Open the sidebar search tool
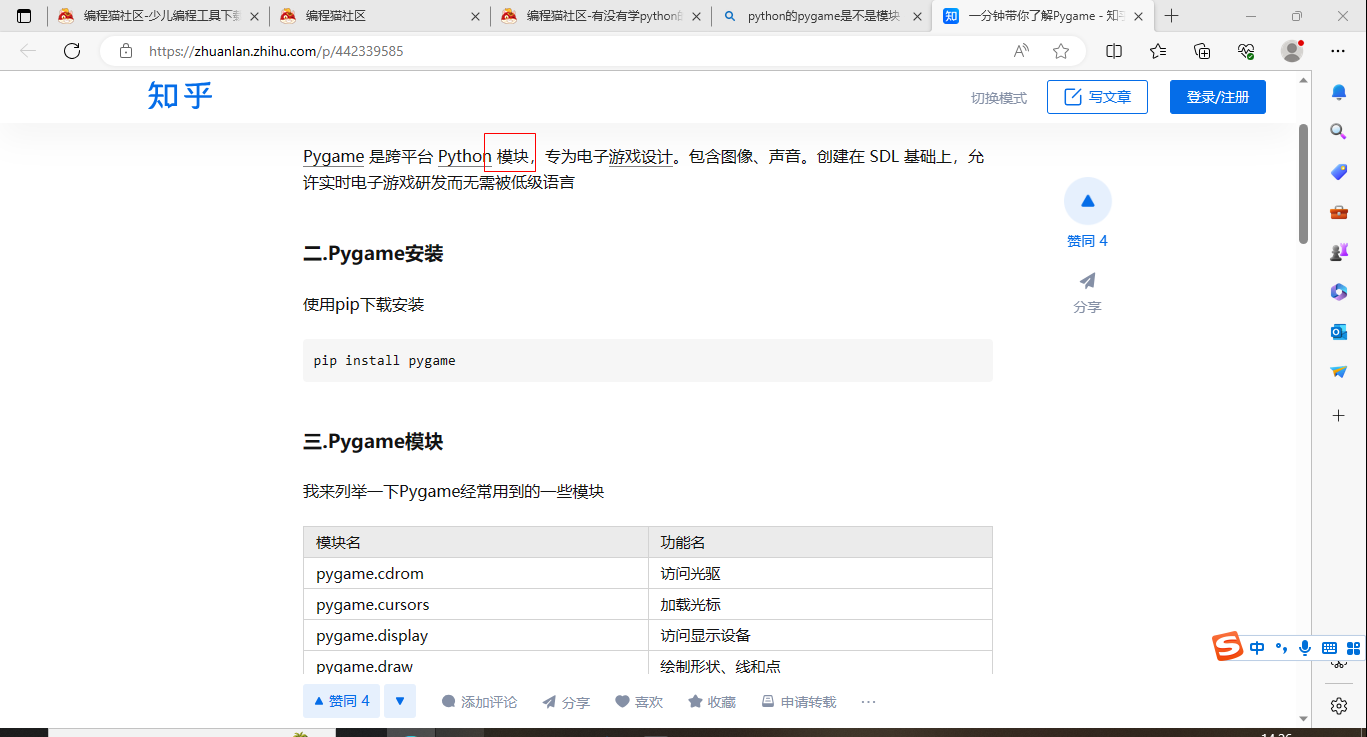This screenshot has height=737, width=1367. 1339,131
